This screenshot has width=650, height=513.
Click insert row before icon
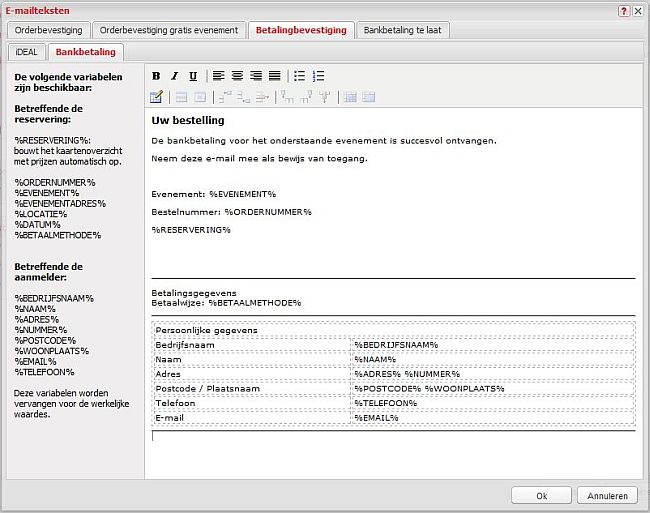click(225, 97)
